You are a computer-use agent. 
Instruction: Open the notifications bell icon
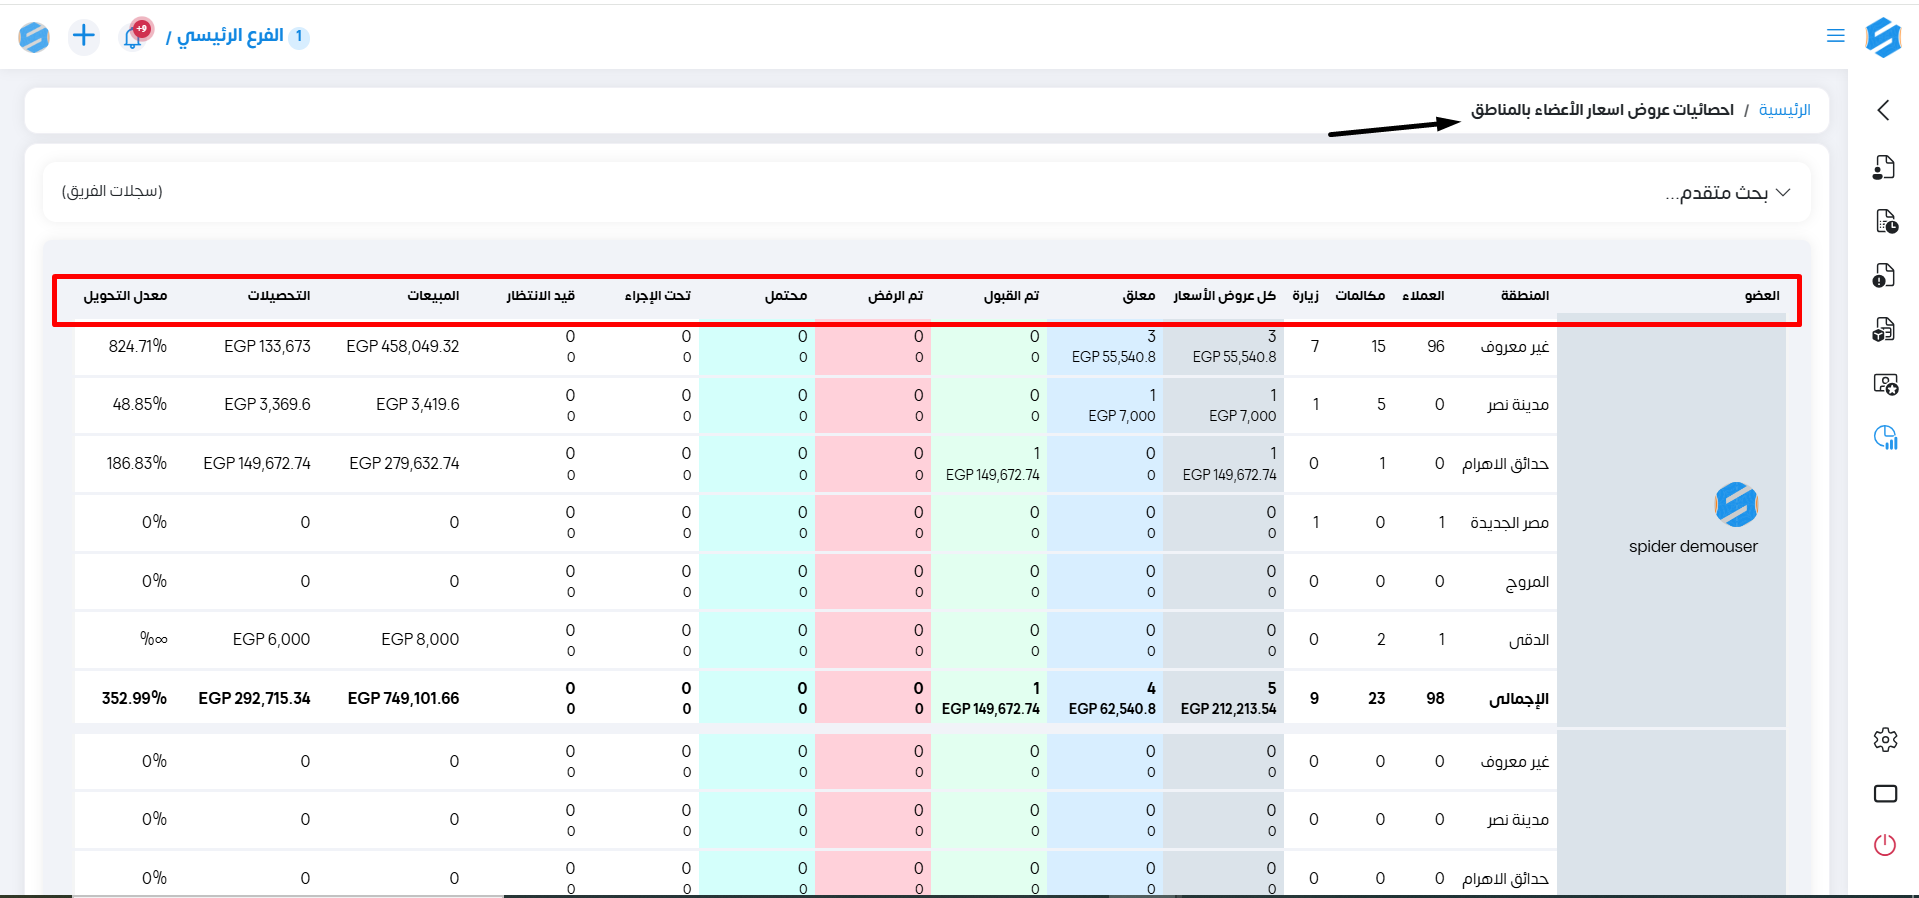[x=133, y=37]
